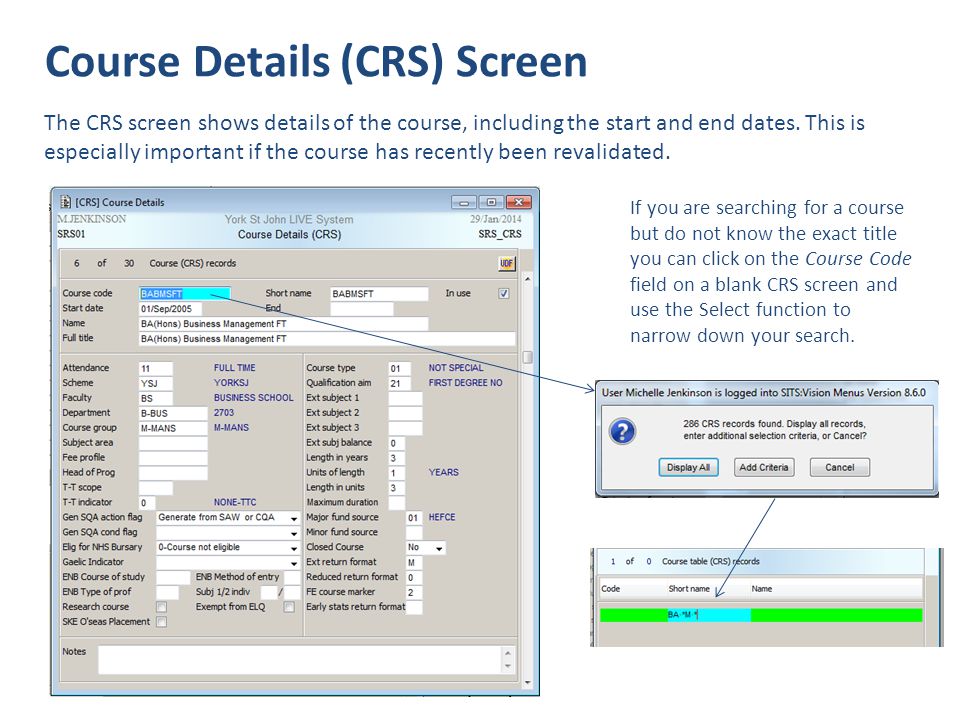Click the Short name cell in CRS table
The height and width of the screenshot is (720, 960).
[708, 615]
